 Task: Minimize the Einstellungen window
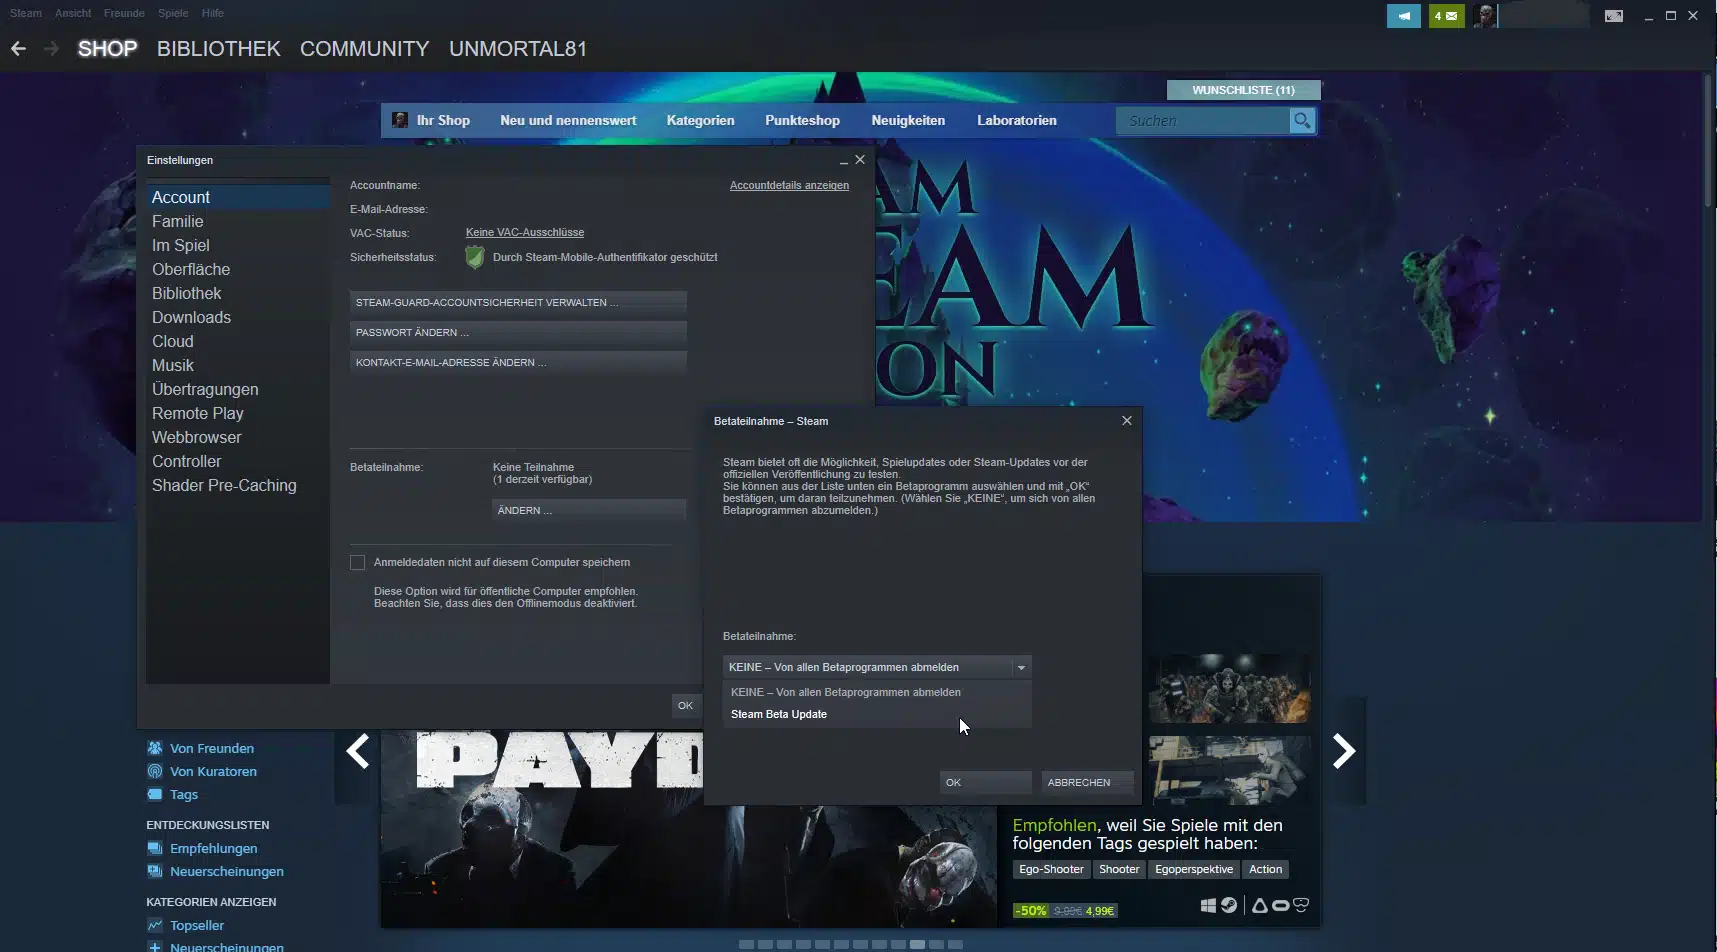pos(844,160)
